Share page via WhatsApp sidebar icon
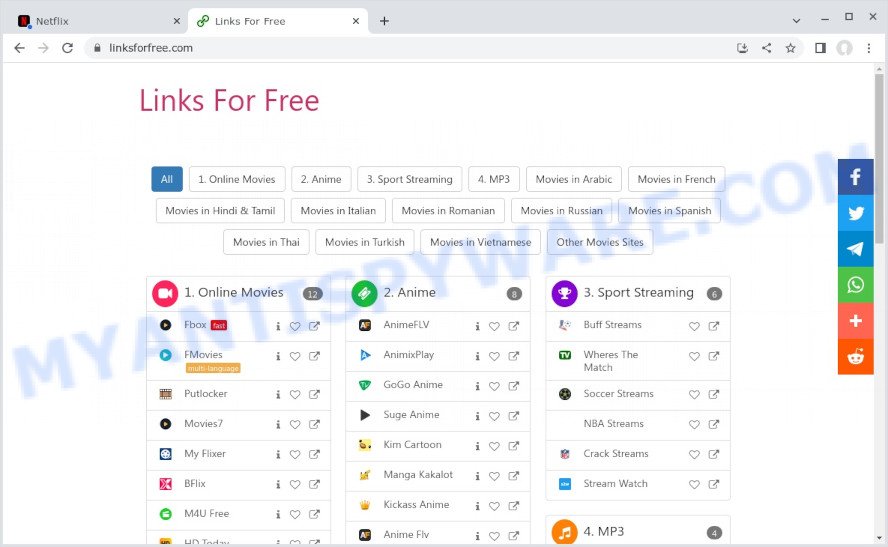The width and height of the screenshot is (888, 547). tap(855, 284)
